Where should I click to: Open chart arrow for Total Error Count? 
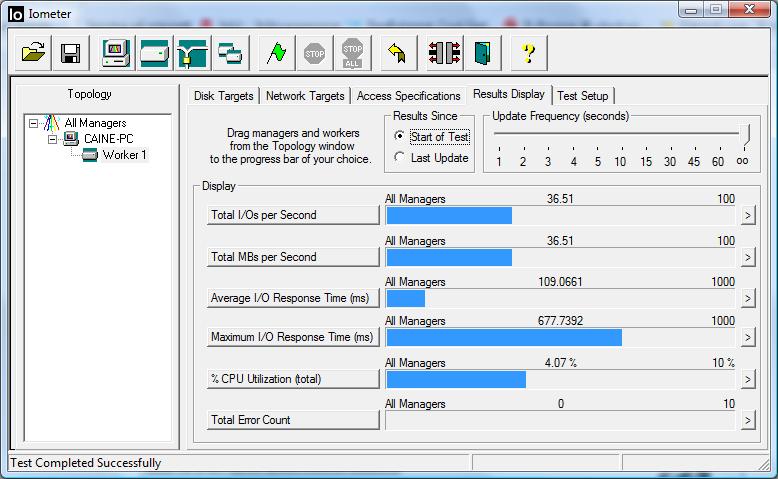pos(748,421)
